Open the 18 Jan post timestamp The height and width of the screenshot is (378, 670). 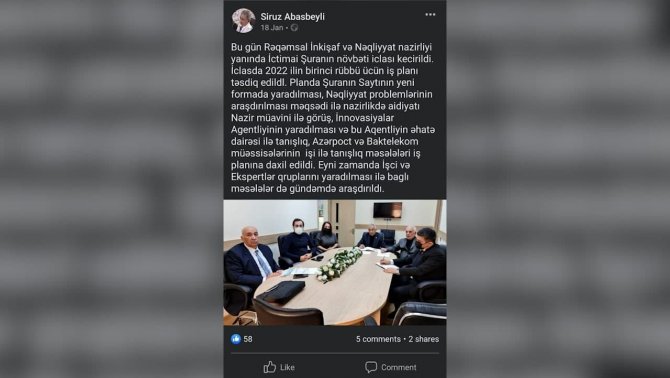coord(272,28)
